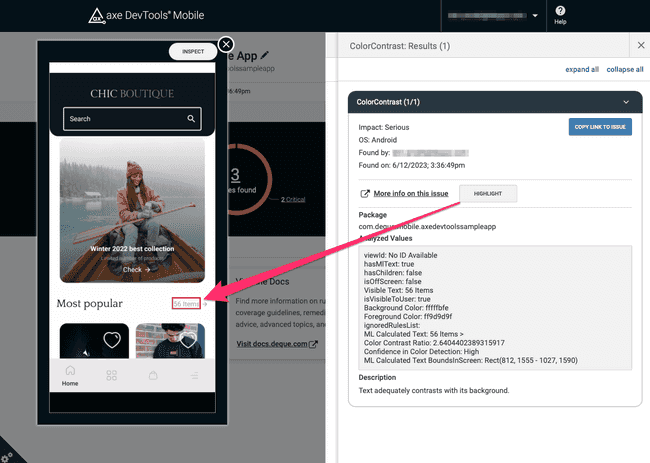Screen dimensions: 650x463
Task: Collapse the ColorContrast (1/1) section
Action: (x=626, y=101)
